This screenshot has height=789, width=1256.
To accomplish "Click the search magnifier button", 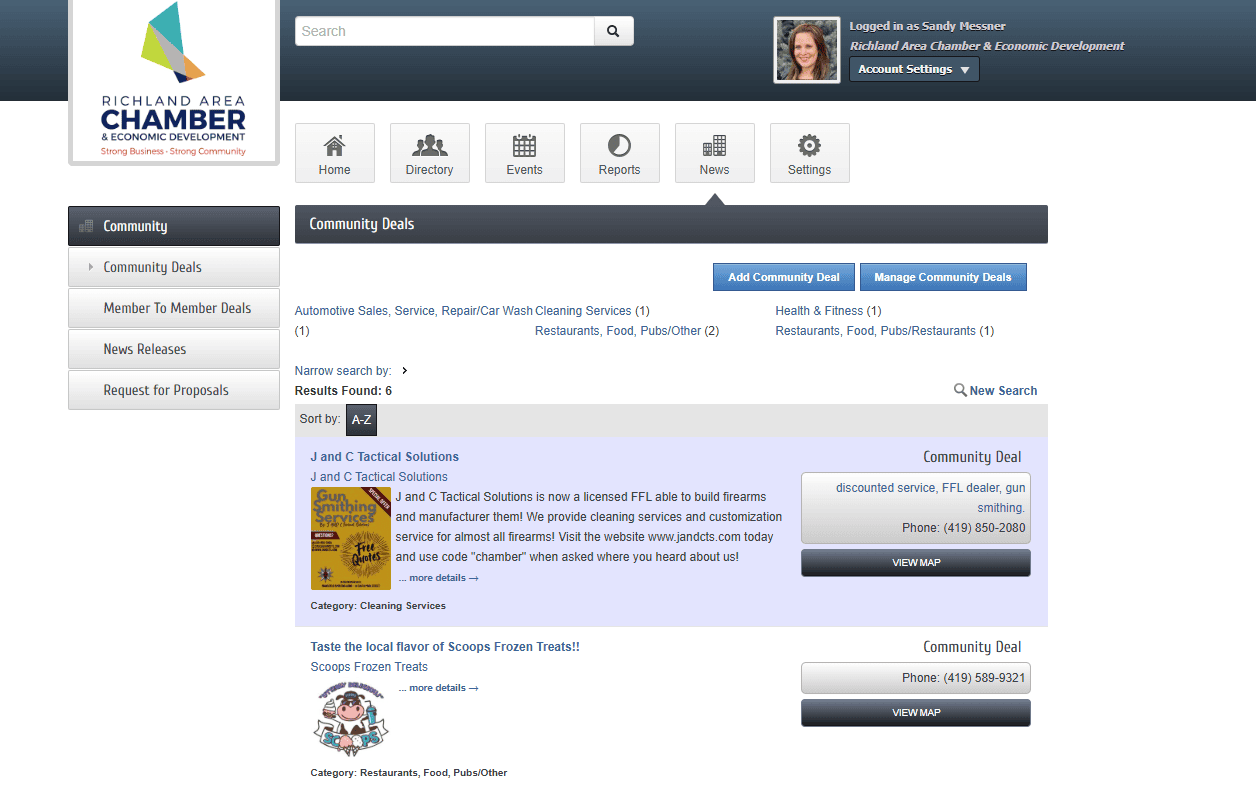I will (614, 31).
